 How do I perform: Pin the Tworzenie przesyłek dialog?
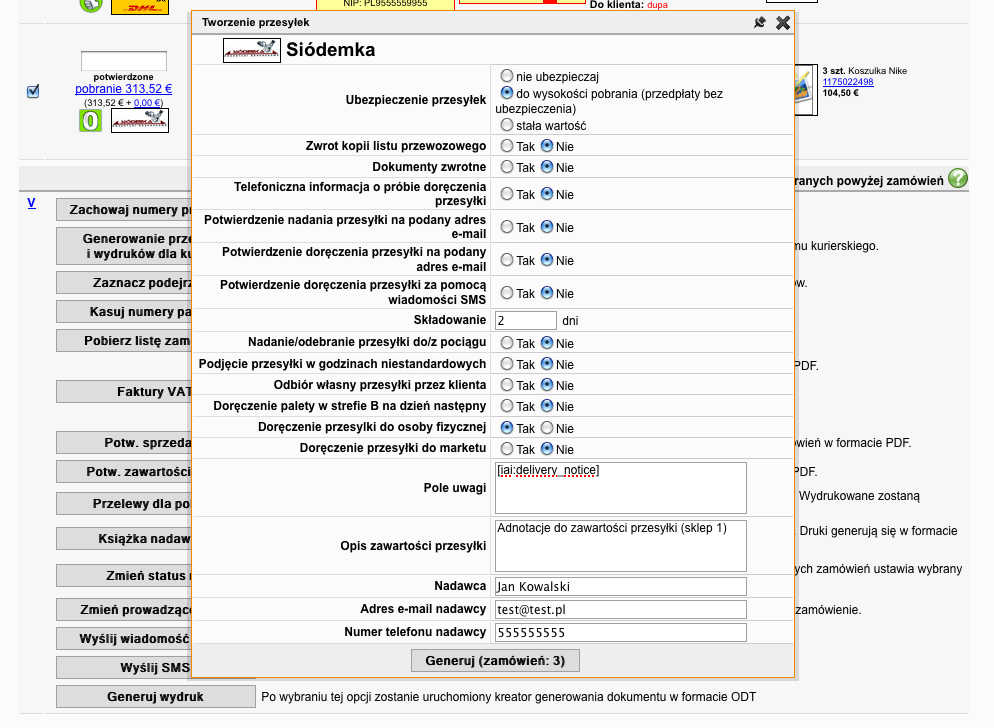(759, 23)
